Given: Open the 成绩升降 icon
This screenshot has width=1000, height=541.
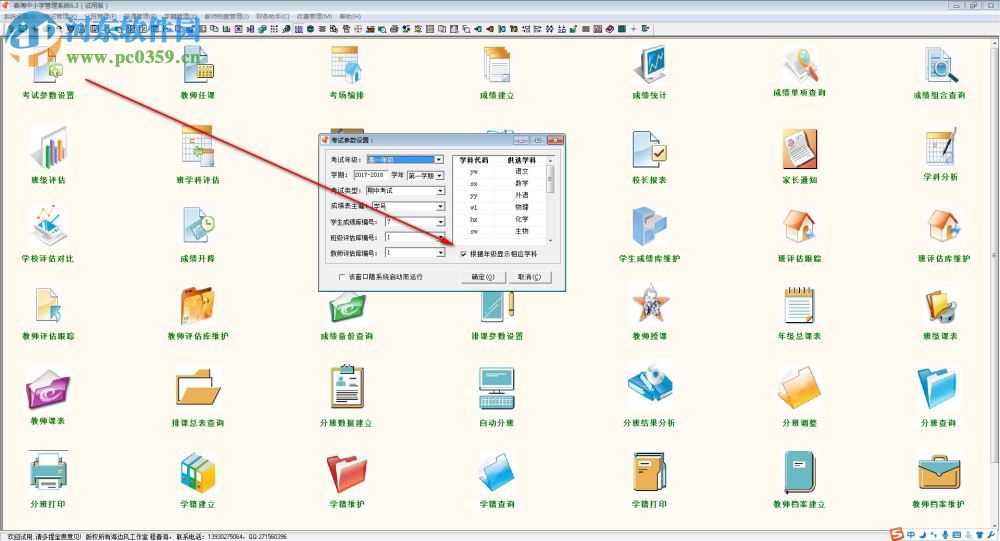Looking at the screenshot, I should tap(198, 226).
